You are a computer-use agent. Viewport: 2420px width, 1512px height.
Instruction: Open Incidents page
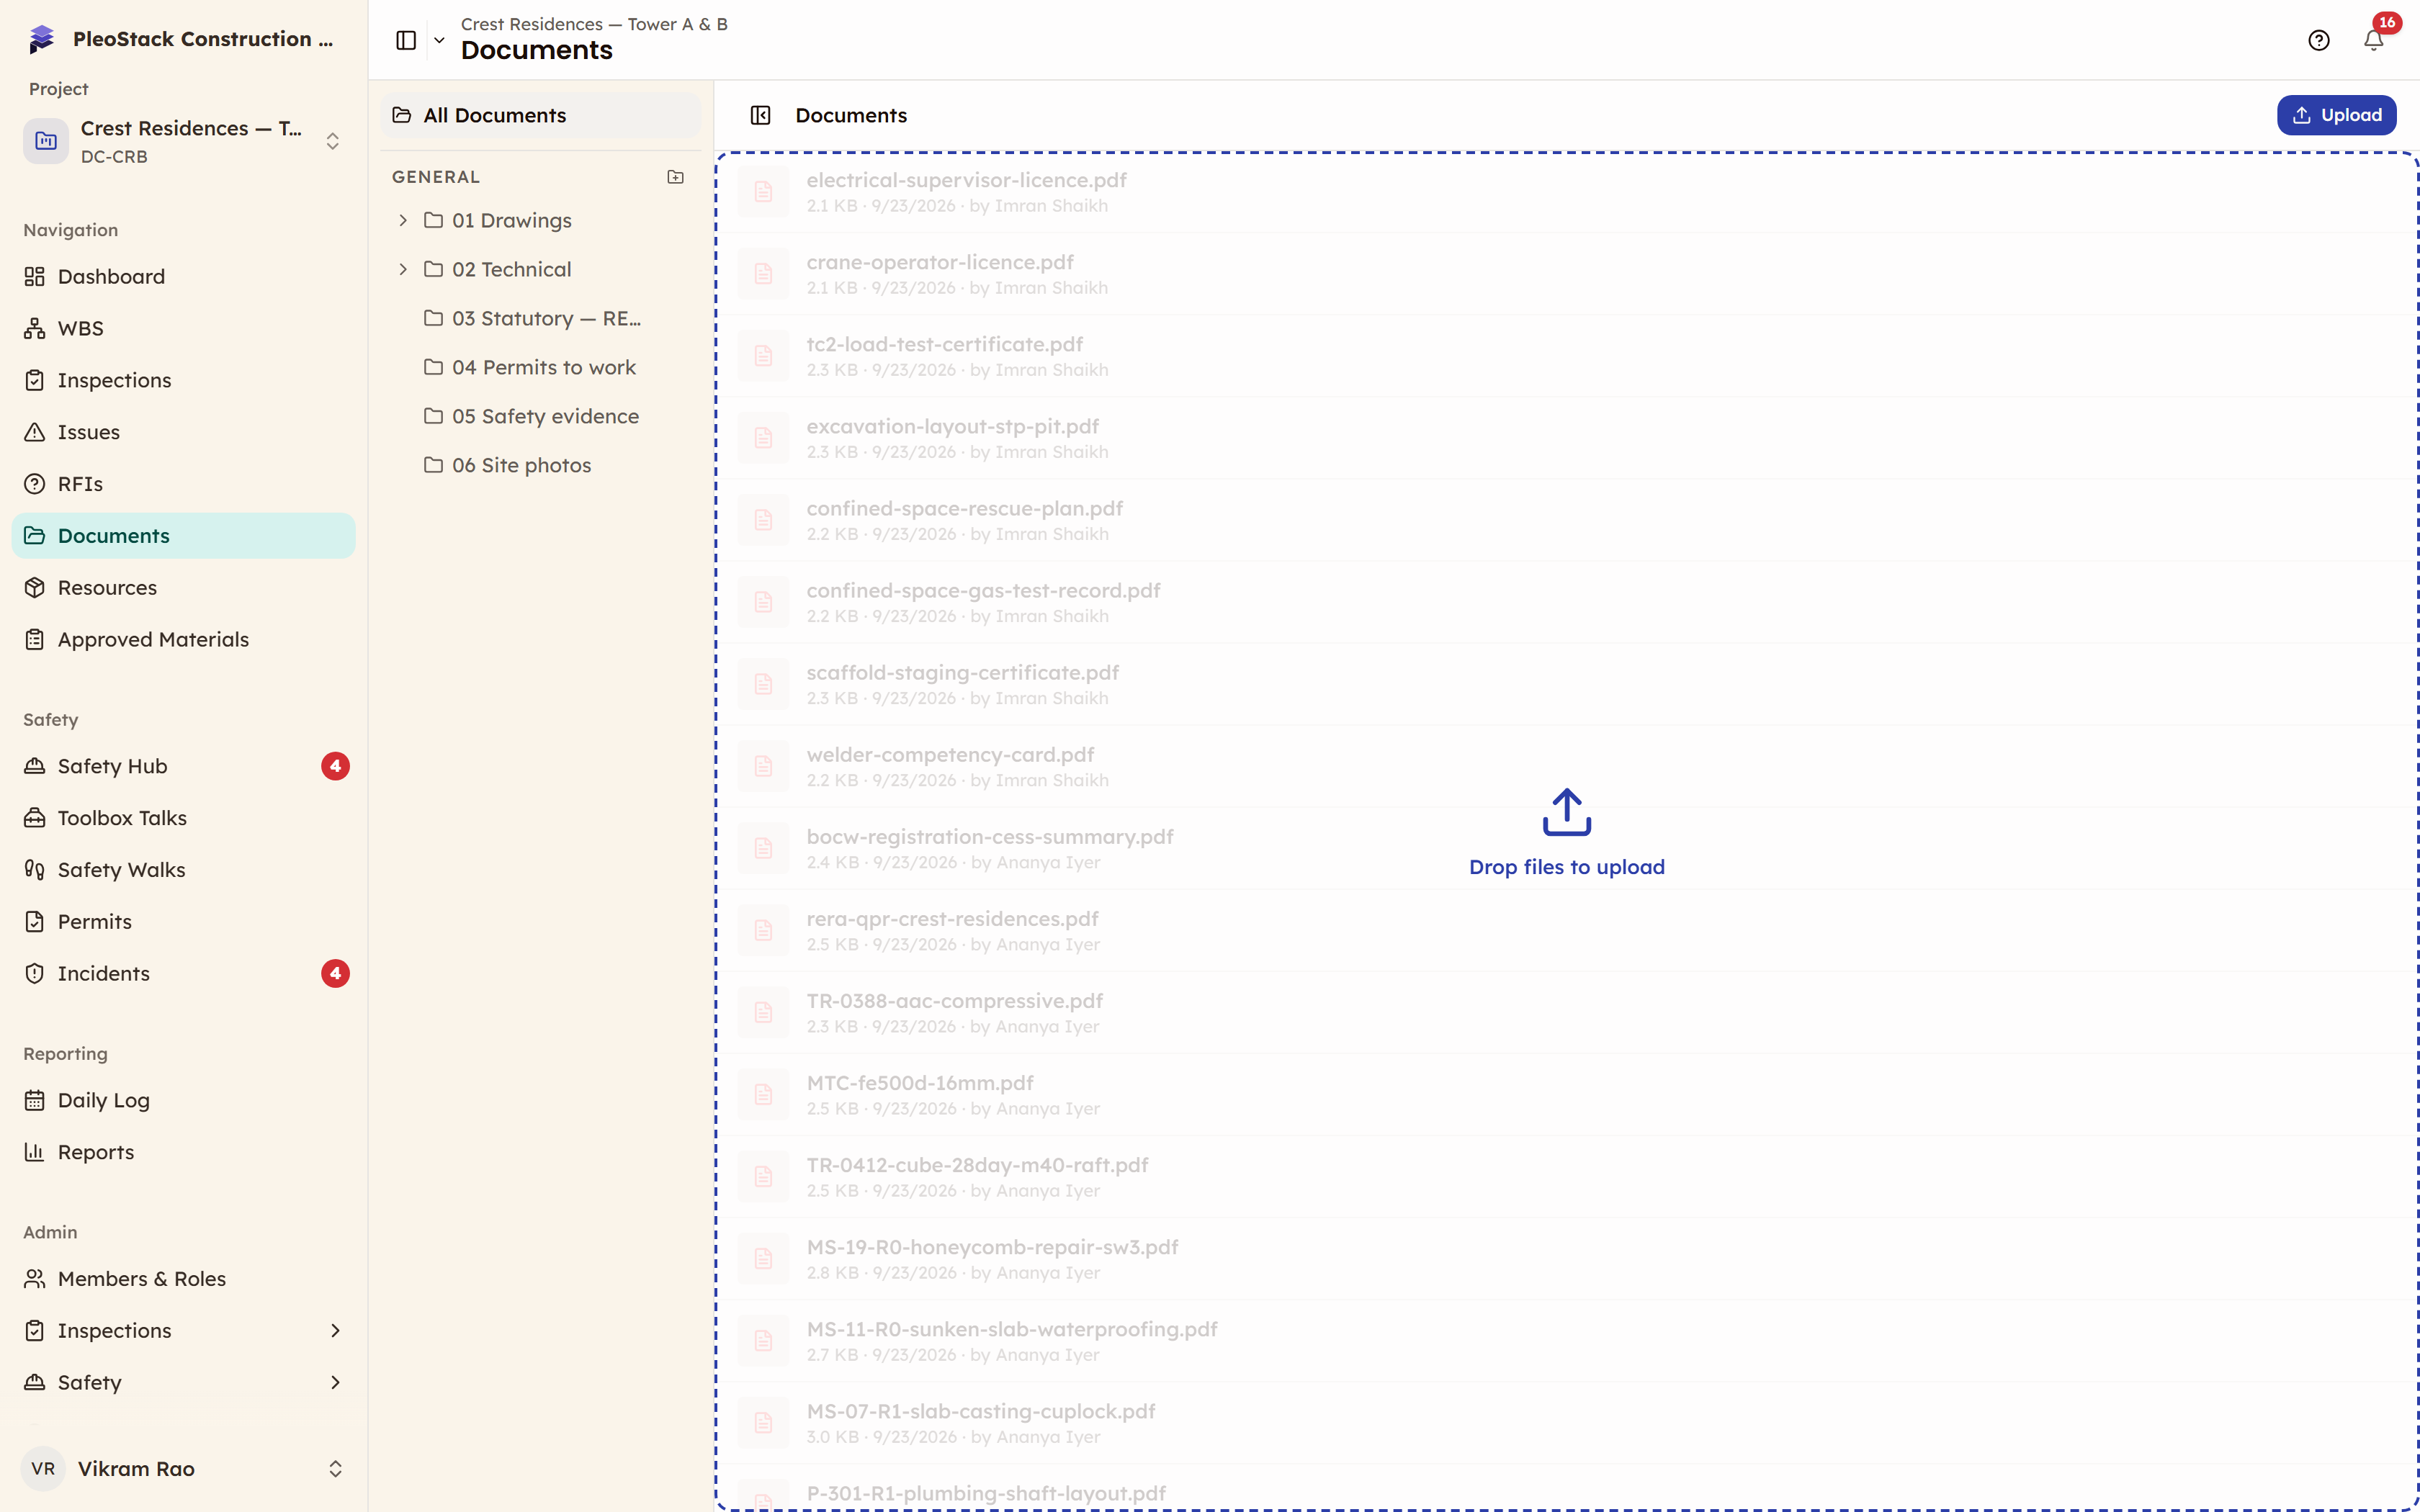coord(184,974)
